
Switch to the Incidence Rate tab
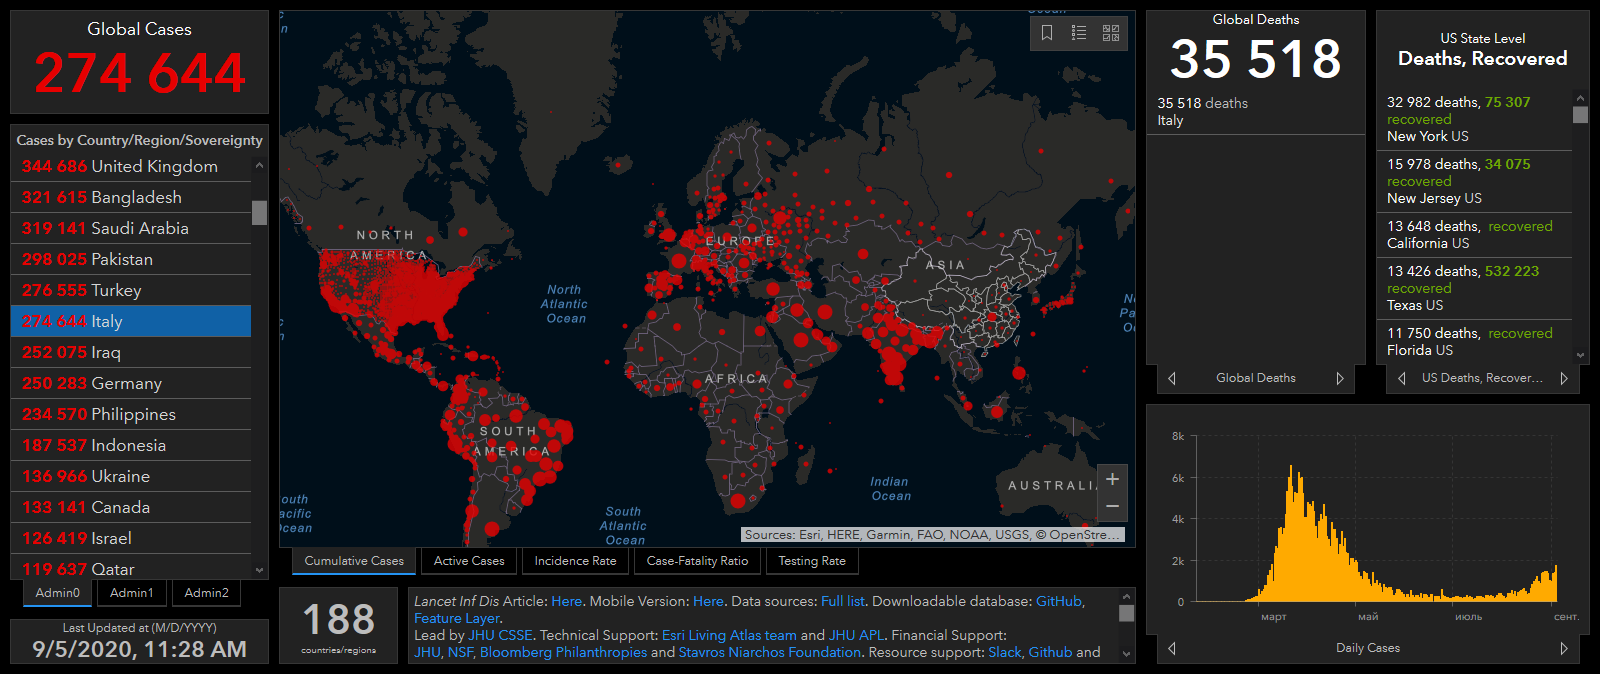(575, 561)
